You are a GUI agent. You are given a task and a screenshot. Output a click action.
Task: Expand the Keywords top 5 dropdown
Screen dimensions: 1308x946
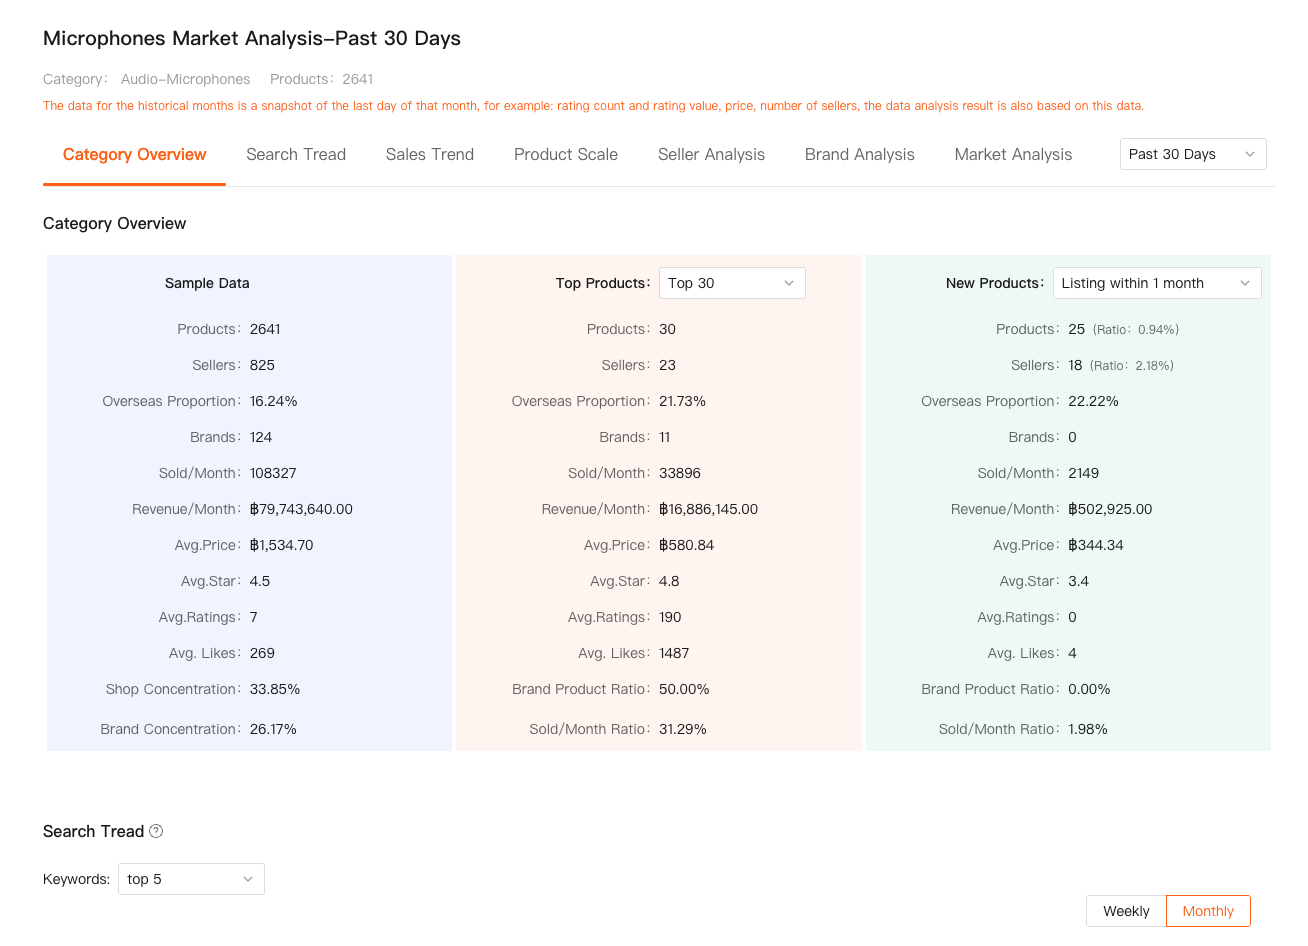tap(191, 879)
